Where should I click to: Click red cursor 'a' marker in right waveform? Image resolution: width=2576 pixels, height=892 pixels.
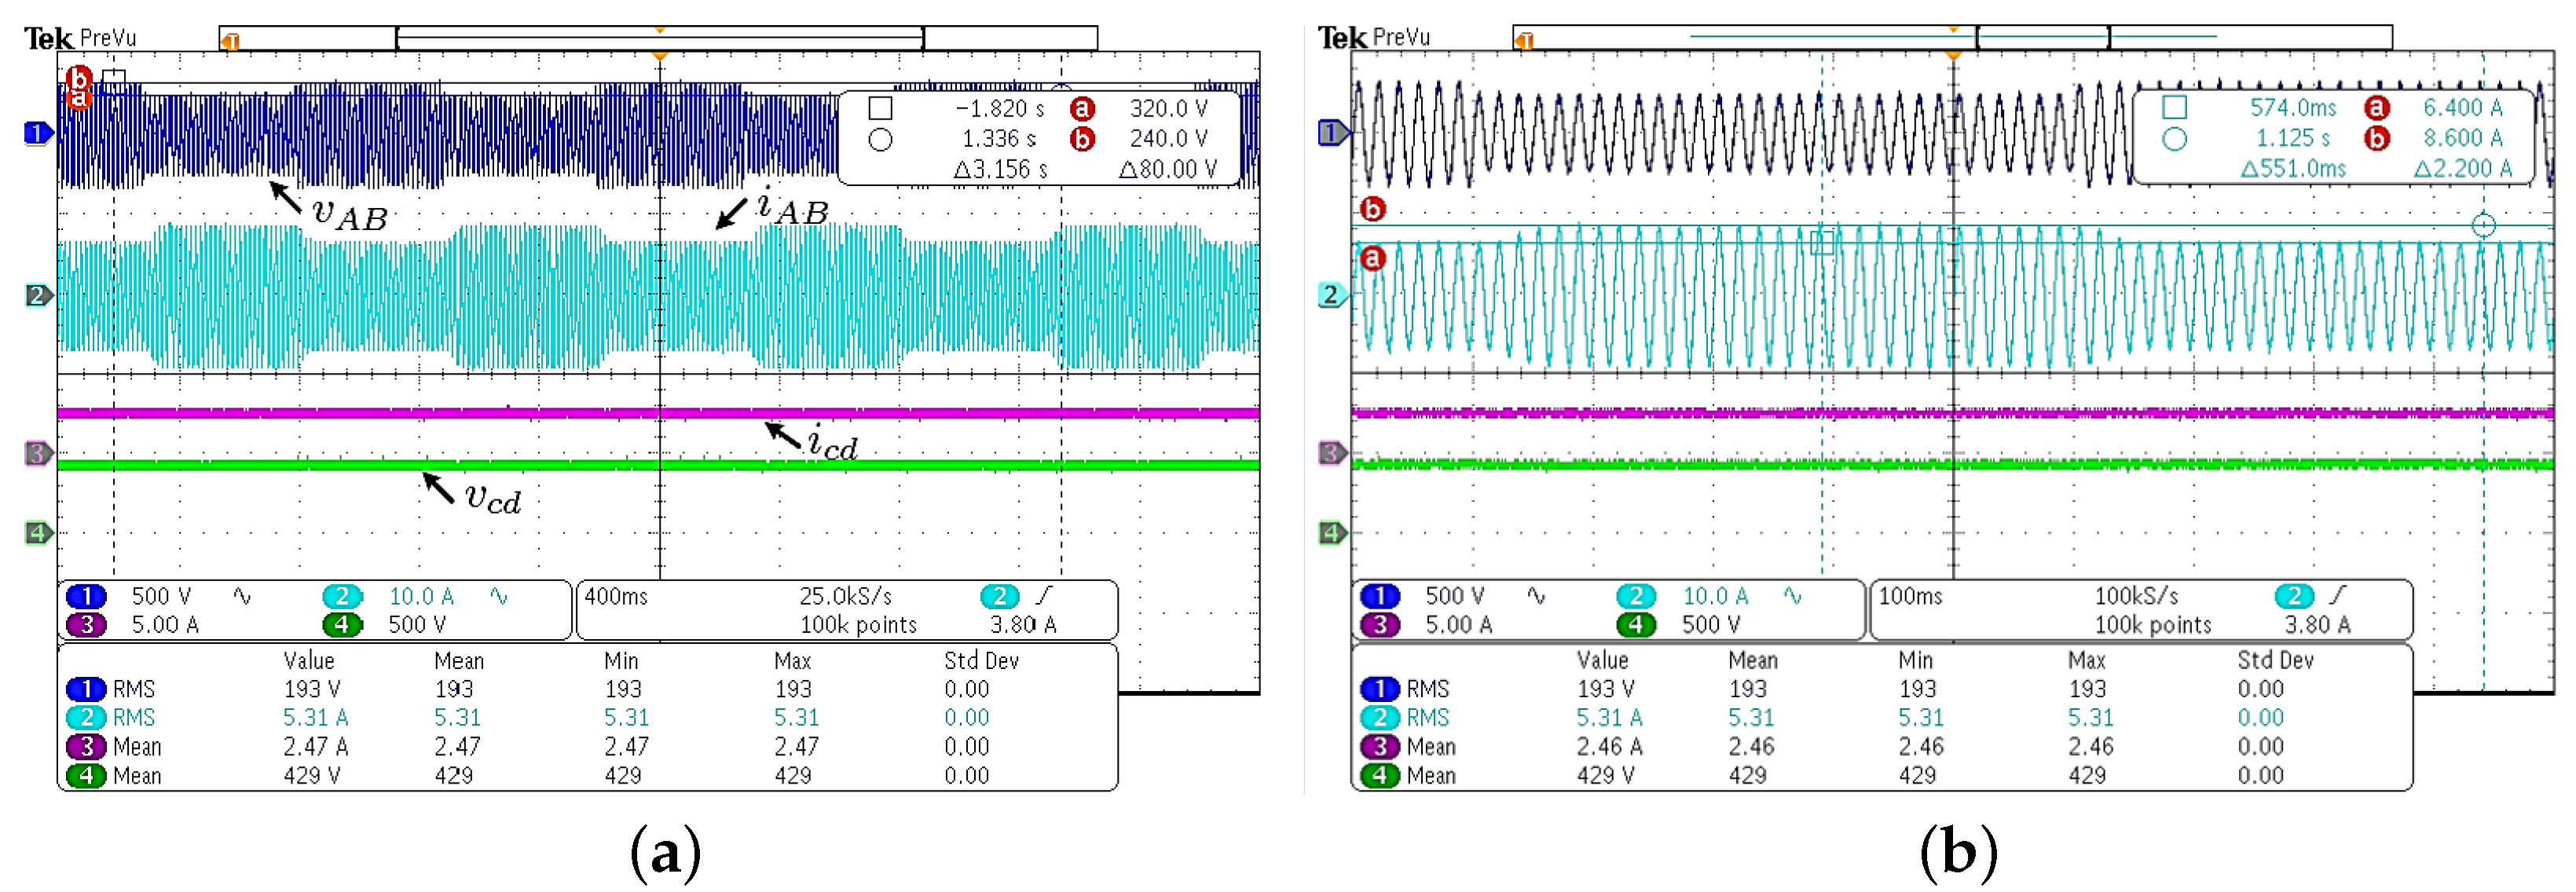(1373, 258)
